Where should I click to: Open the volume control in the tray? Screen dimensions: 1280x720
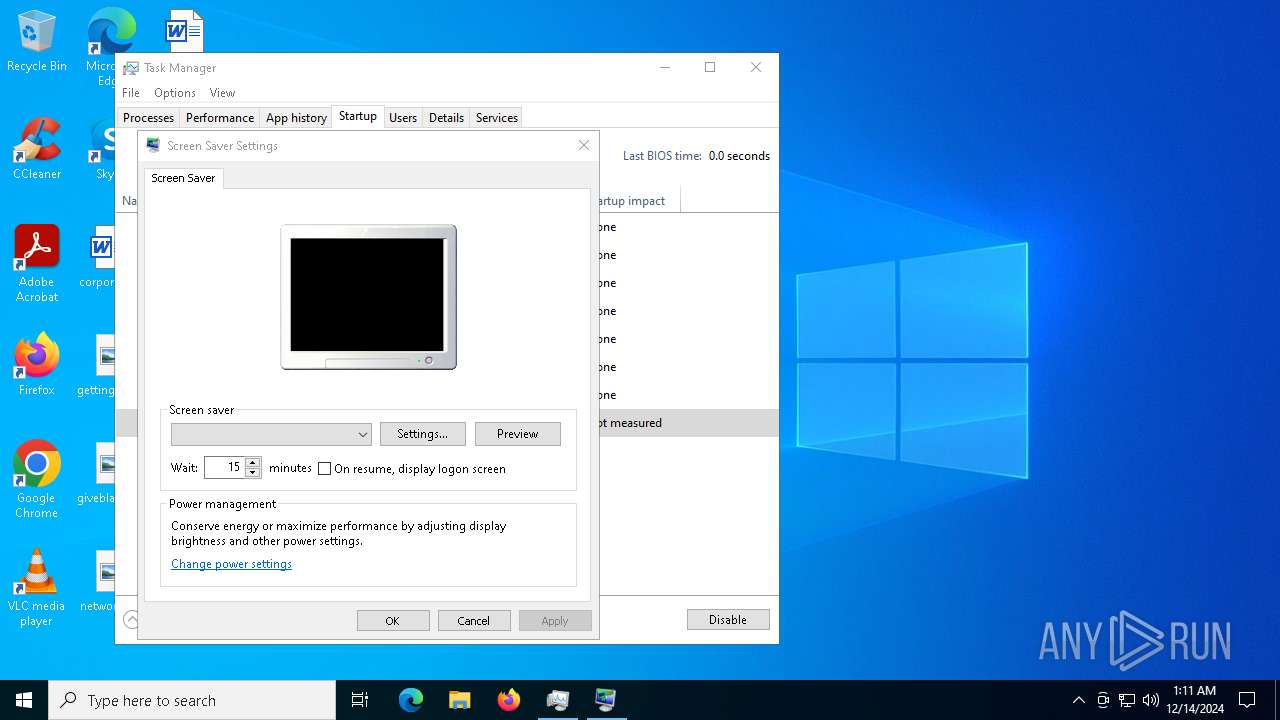(1150, 700)
